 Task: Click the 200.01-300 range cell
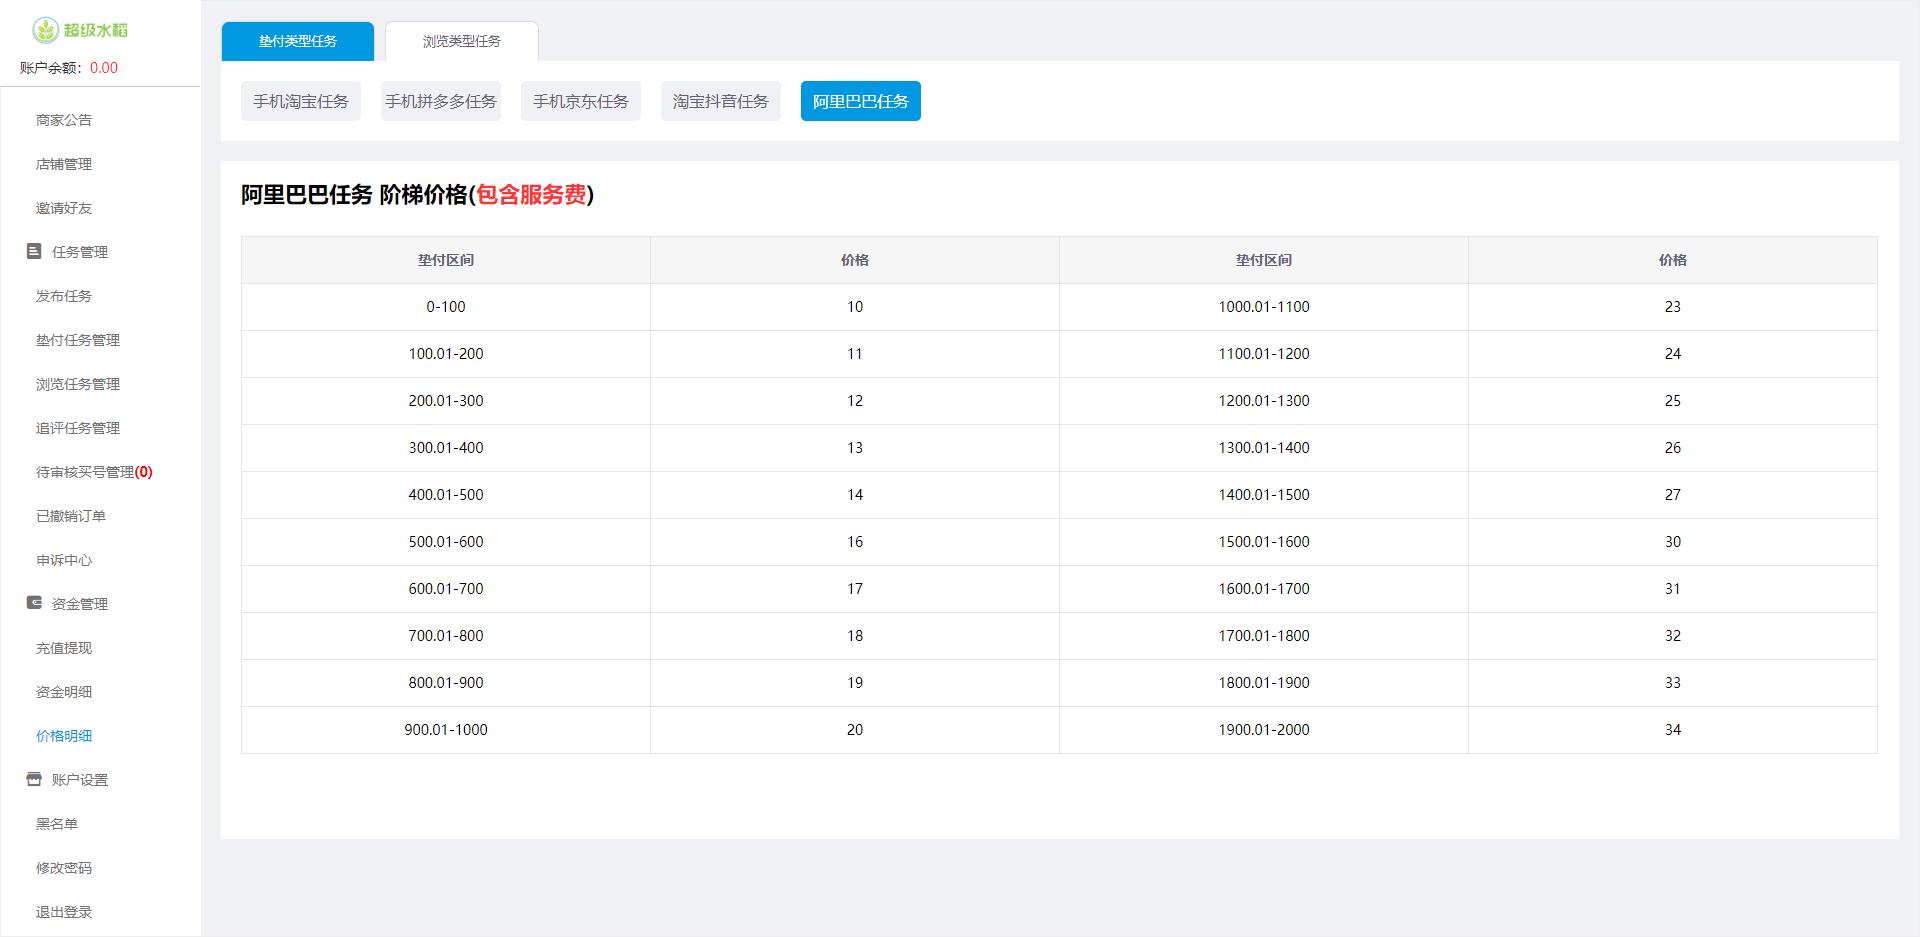click(x=446, y=401)
